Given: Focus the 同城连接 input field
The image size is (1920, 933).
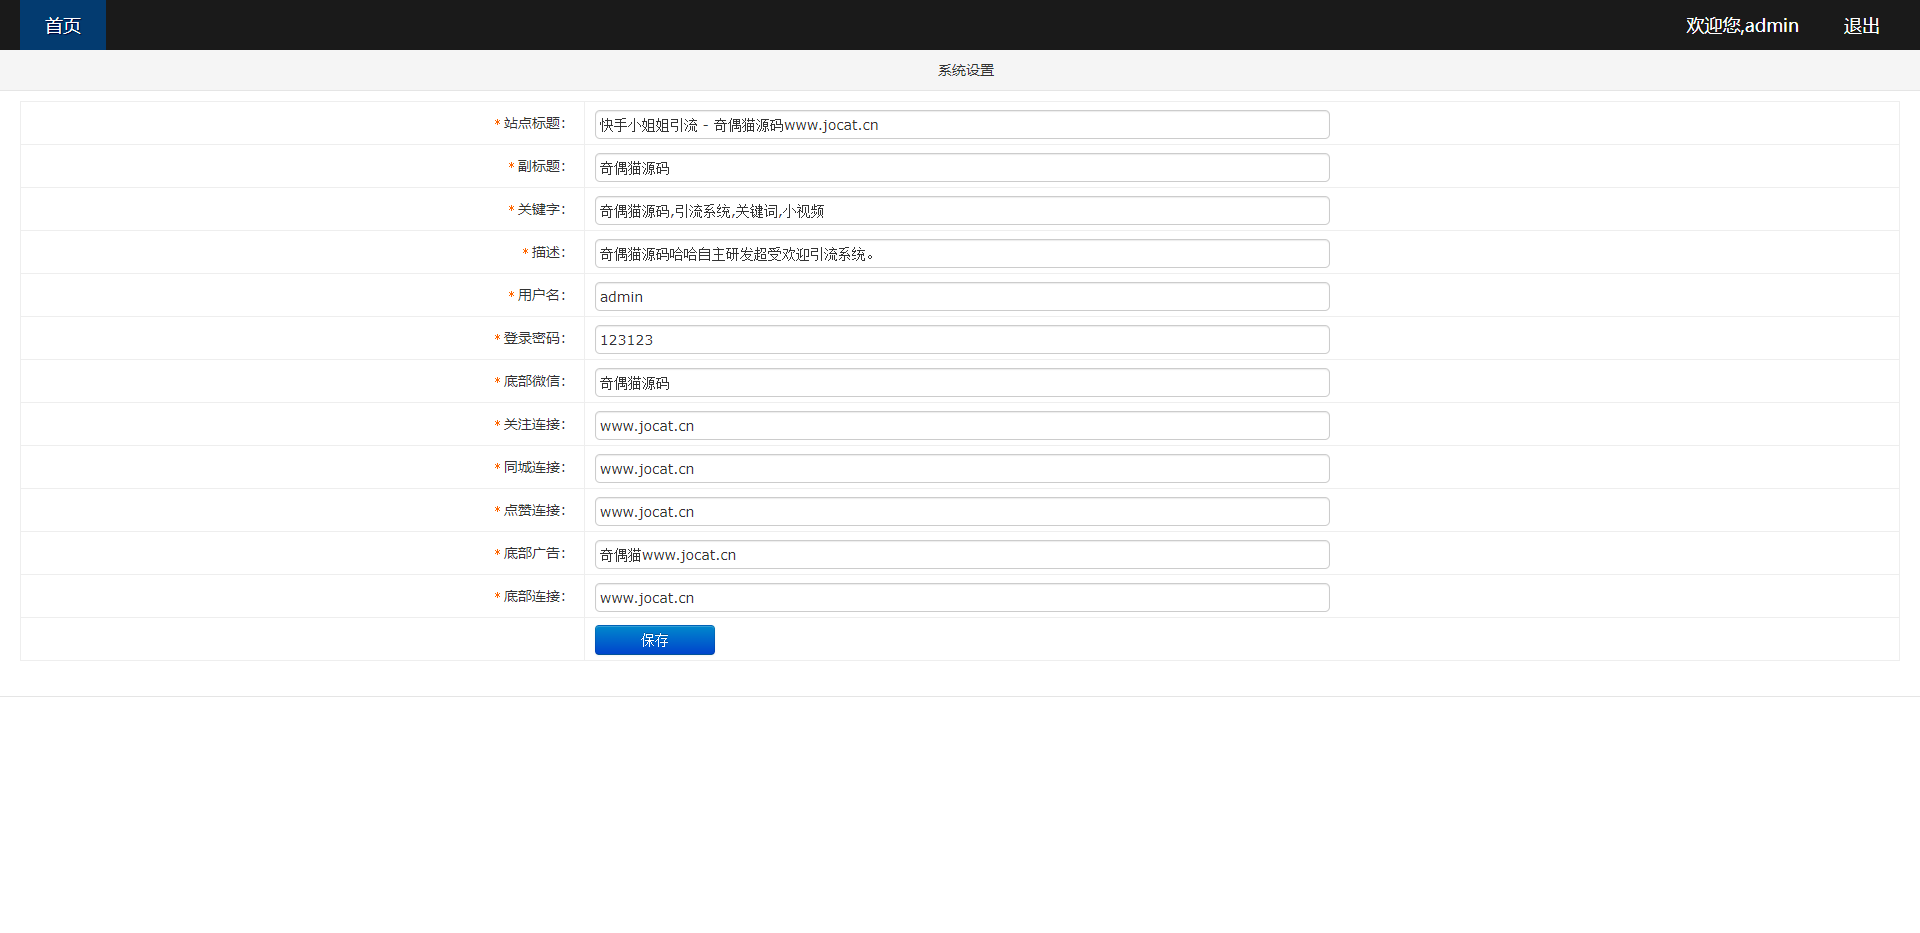Looking at the screenshot, I should [962, 469].
